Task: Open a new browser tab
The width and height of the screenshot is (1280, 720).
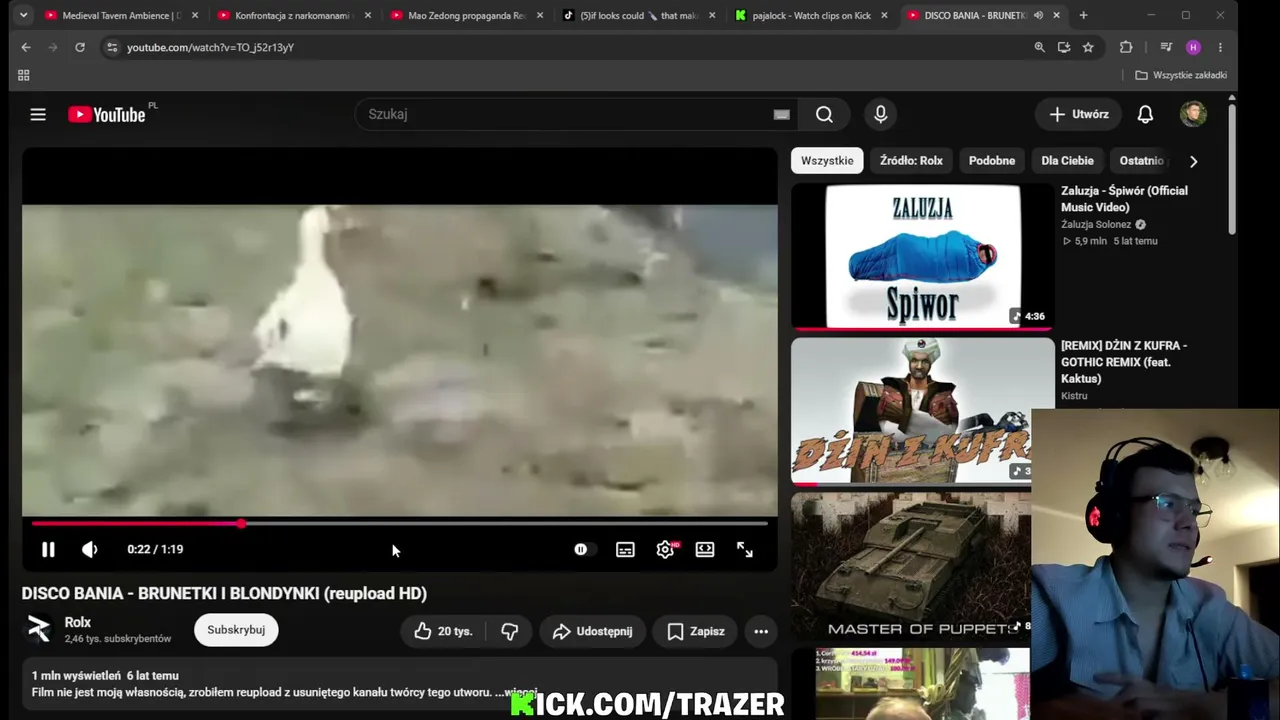Action: pyautogui.click(x=1083, y=15)
